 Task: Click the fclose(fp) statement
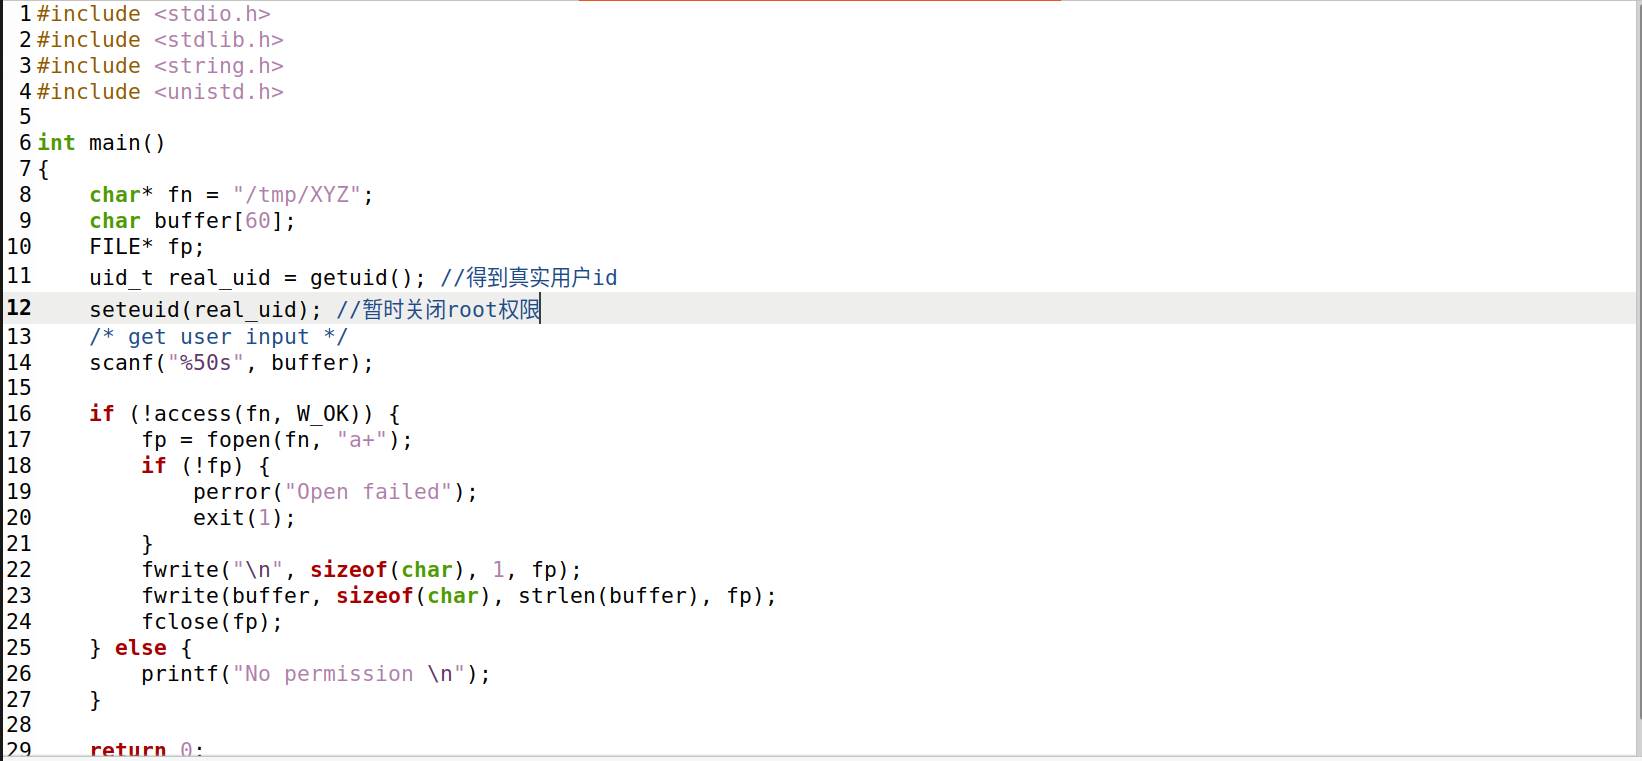click(x=212, y=622)
